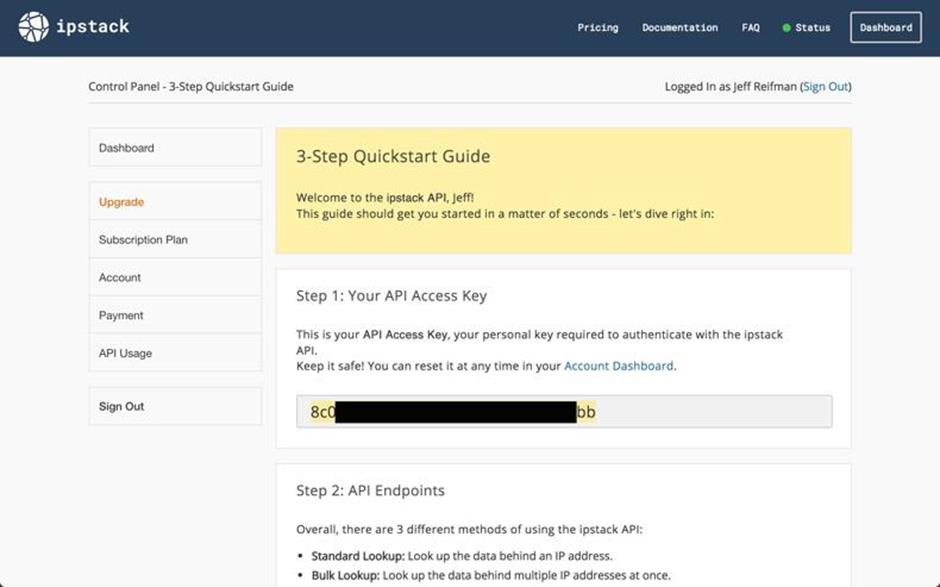Click the '3-Step Quickstart Guide' heading
The height and width of the screenshot is (587, 940).
[393, 156]
